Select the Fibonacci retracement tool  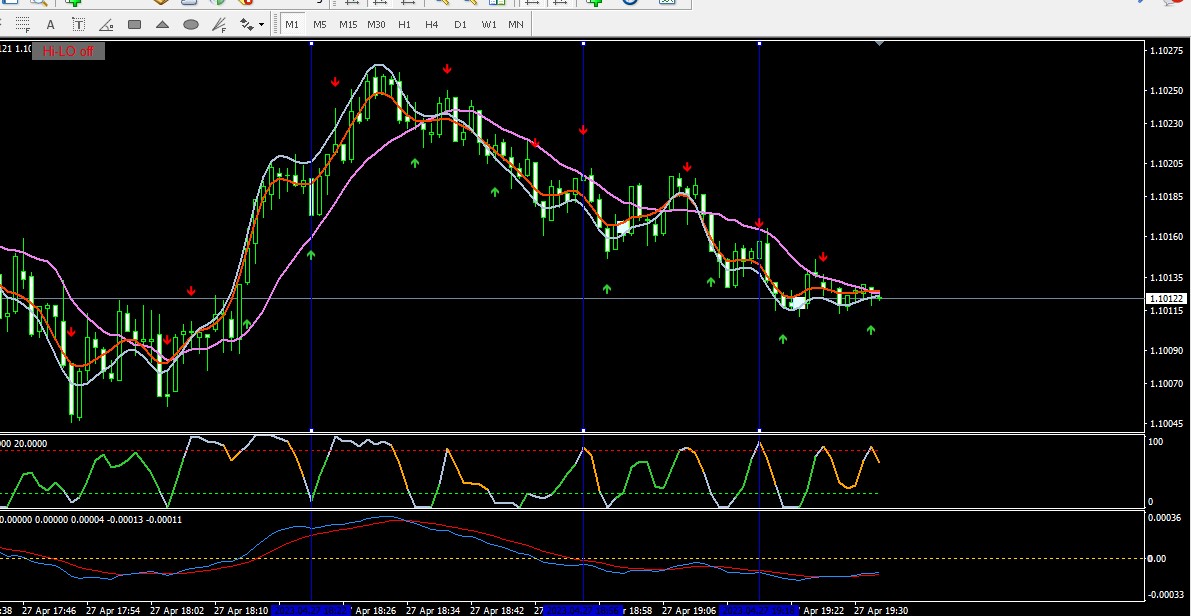tap(22, 24)
